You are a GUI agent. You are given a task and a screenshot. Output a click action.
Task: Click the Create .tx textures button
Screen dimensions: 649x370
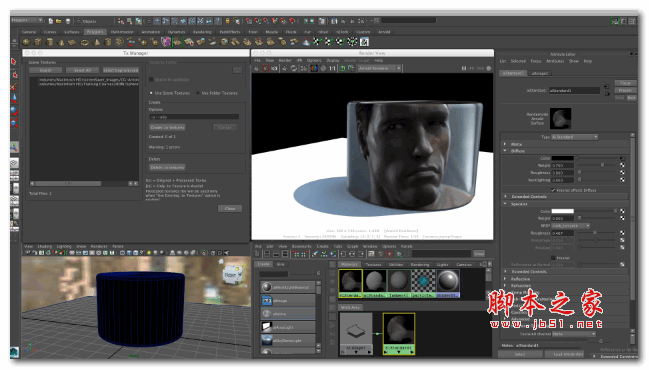[x=167, y=127]
